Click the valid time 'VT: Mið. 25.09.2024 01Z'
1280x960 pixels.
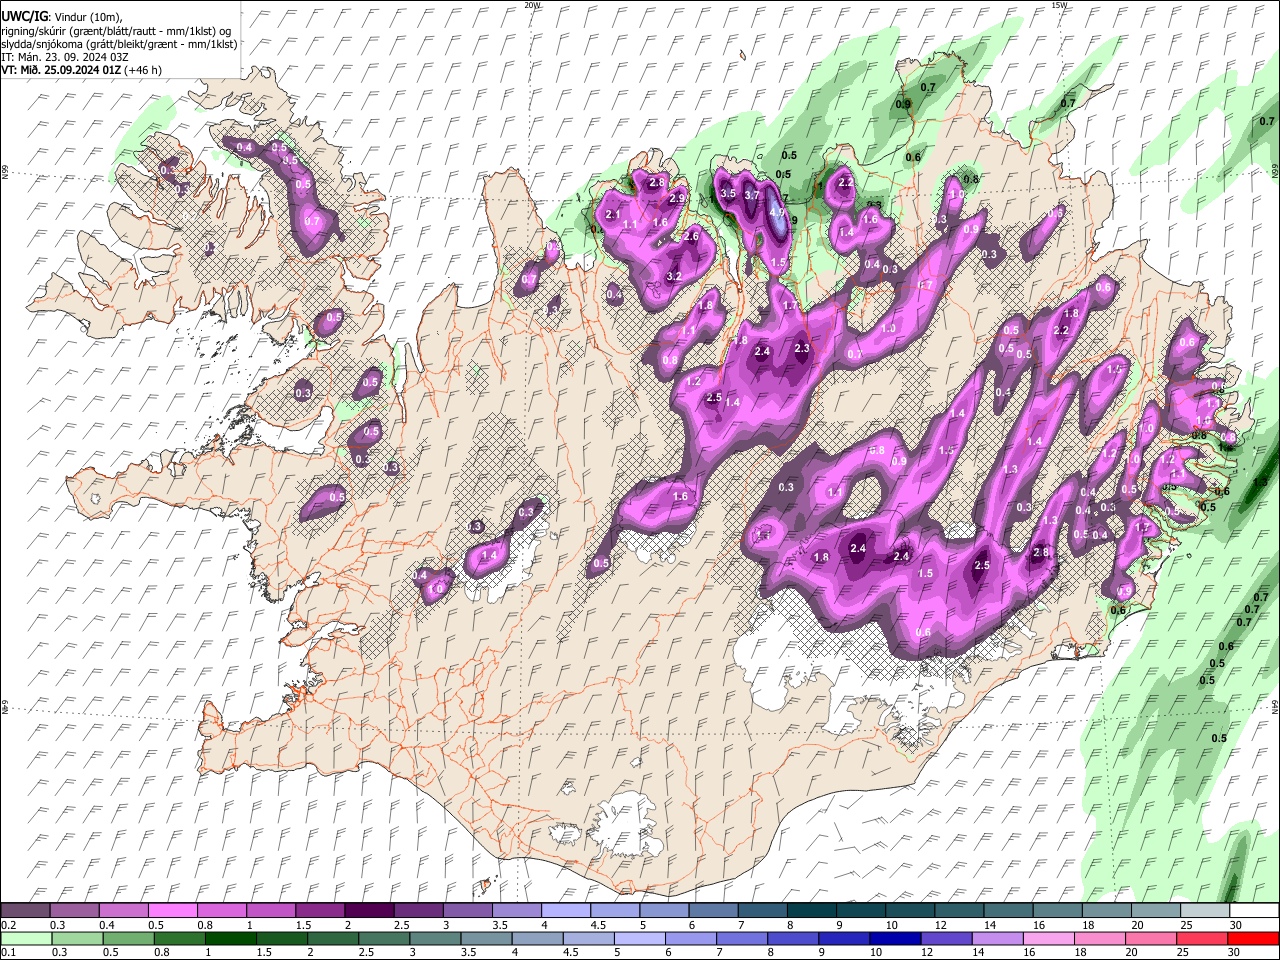tap(60, 70)
